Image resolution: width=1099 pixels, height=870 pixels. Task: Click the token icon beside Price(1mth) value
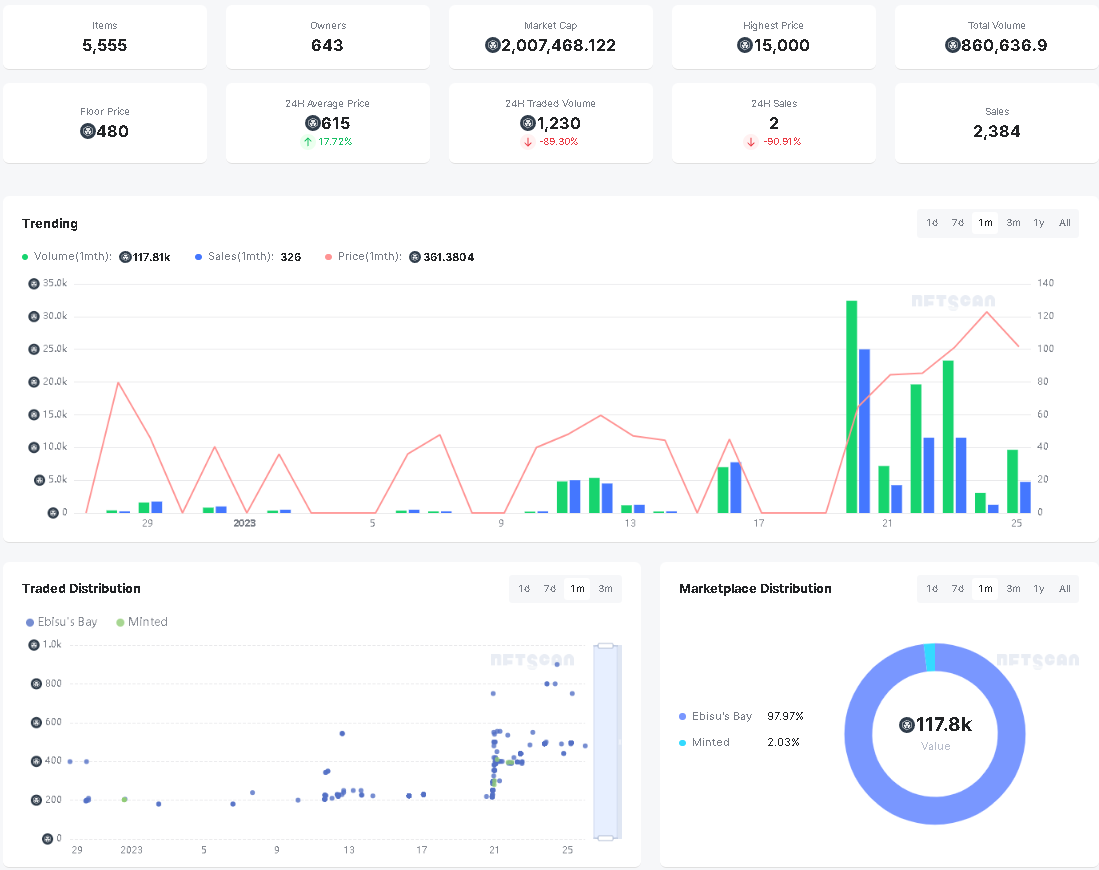[x=413, y=257]
